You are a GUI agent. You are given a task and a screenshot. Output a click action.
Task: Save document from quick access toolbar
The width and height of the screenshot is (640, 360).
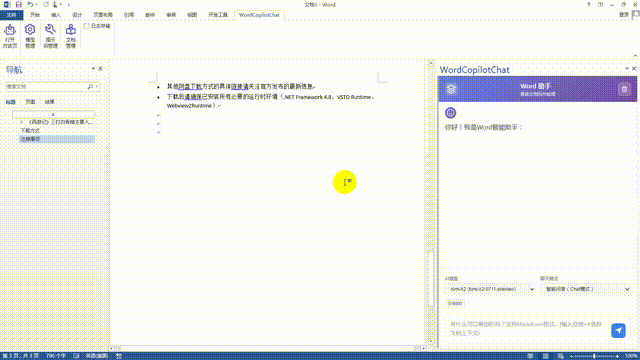pyautogui.click(x=18, y=4)
